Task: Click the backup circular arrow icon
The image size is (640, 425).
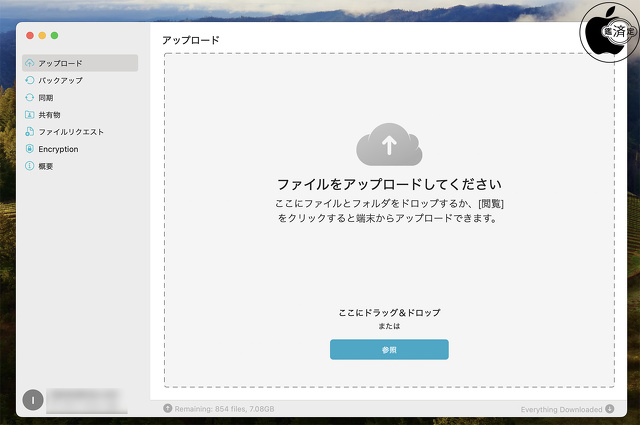Action: point(29,80)
